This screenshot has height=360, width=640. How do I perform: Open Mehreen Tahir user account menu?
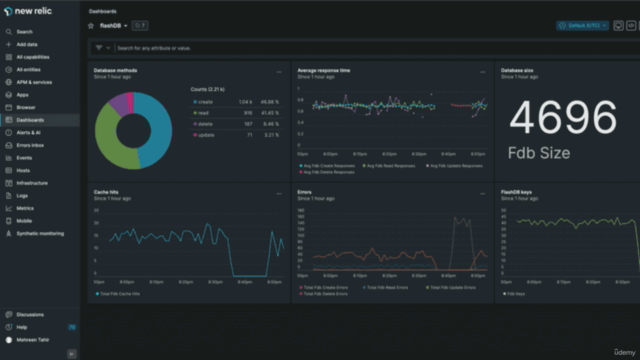click(33, 340)
